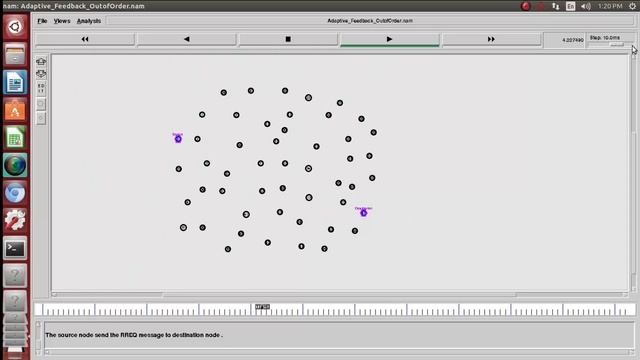This screenshot has height=360, width=640.
Task: Stop the animation playback
Action: click(288, 39)
